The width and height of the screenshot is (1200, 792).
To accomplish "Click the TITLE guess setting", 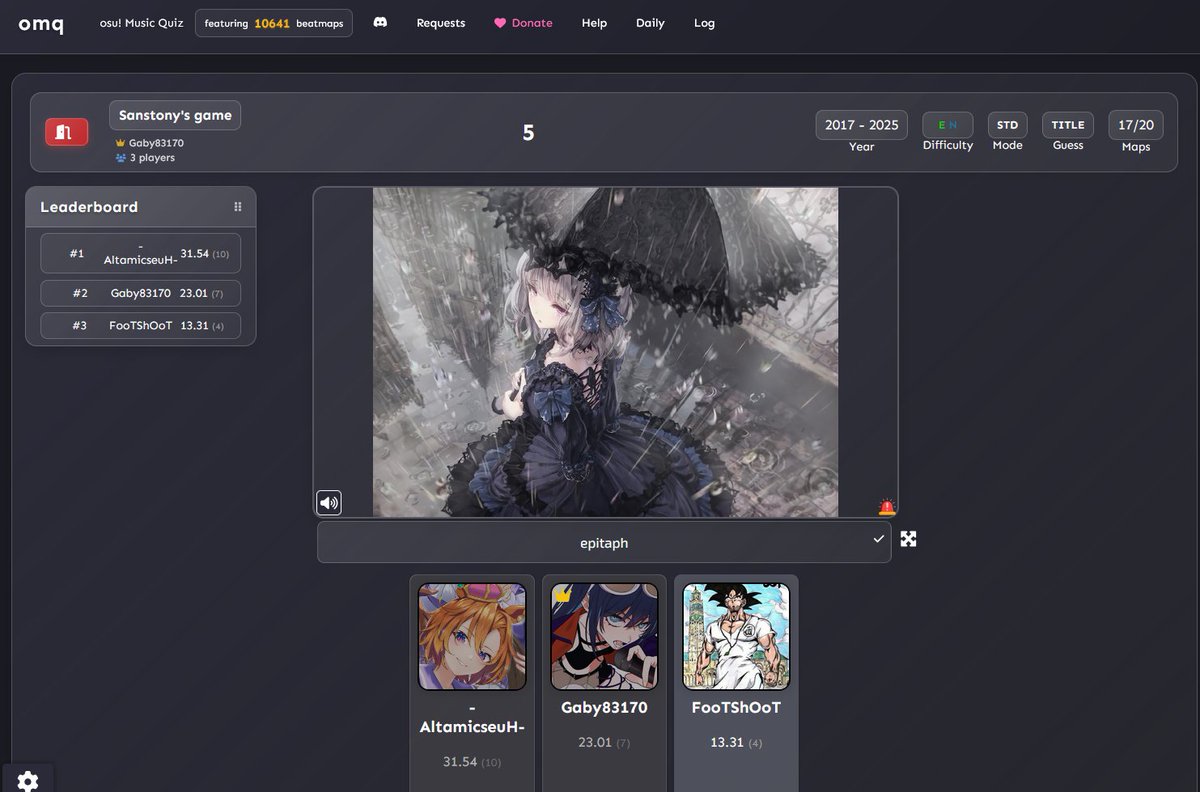I will (x=1068, y=125).
